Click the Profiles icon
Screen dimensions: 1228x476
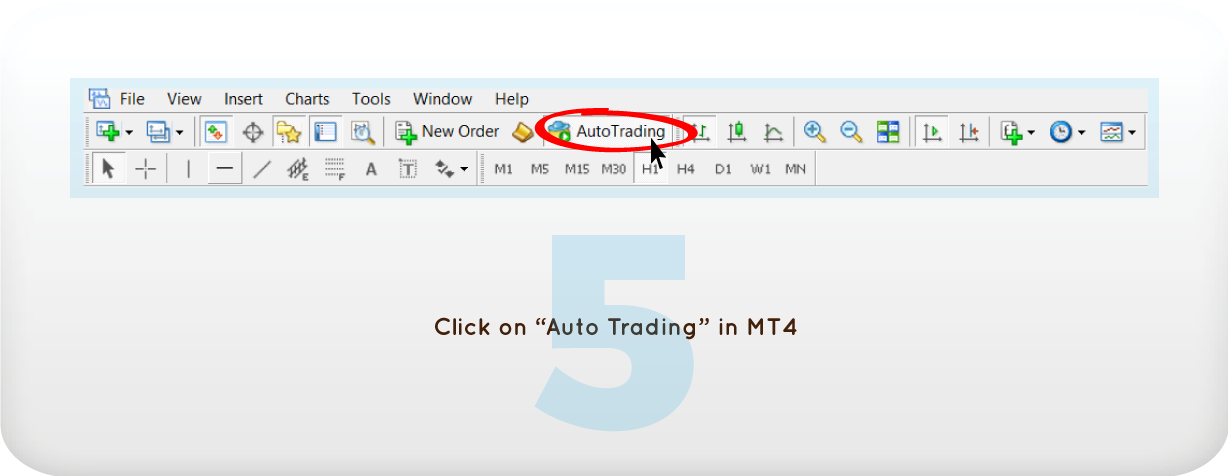159,131
